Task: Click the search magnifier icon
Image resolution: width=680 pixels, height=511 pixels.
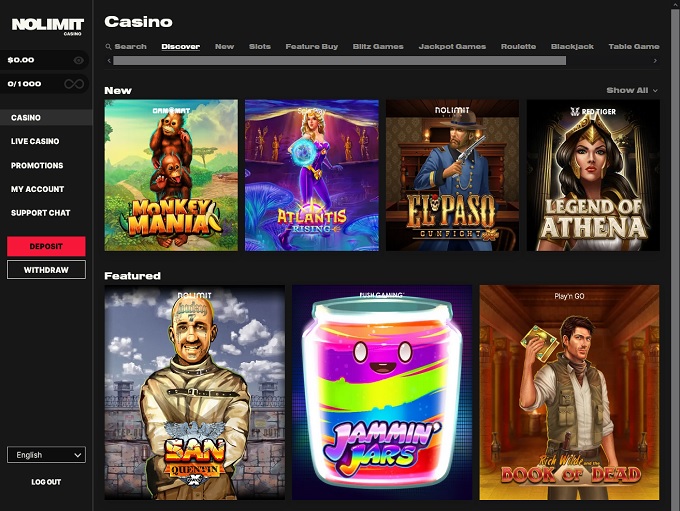Action: [x=108, y=46]
